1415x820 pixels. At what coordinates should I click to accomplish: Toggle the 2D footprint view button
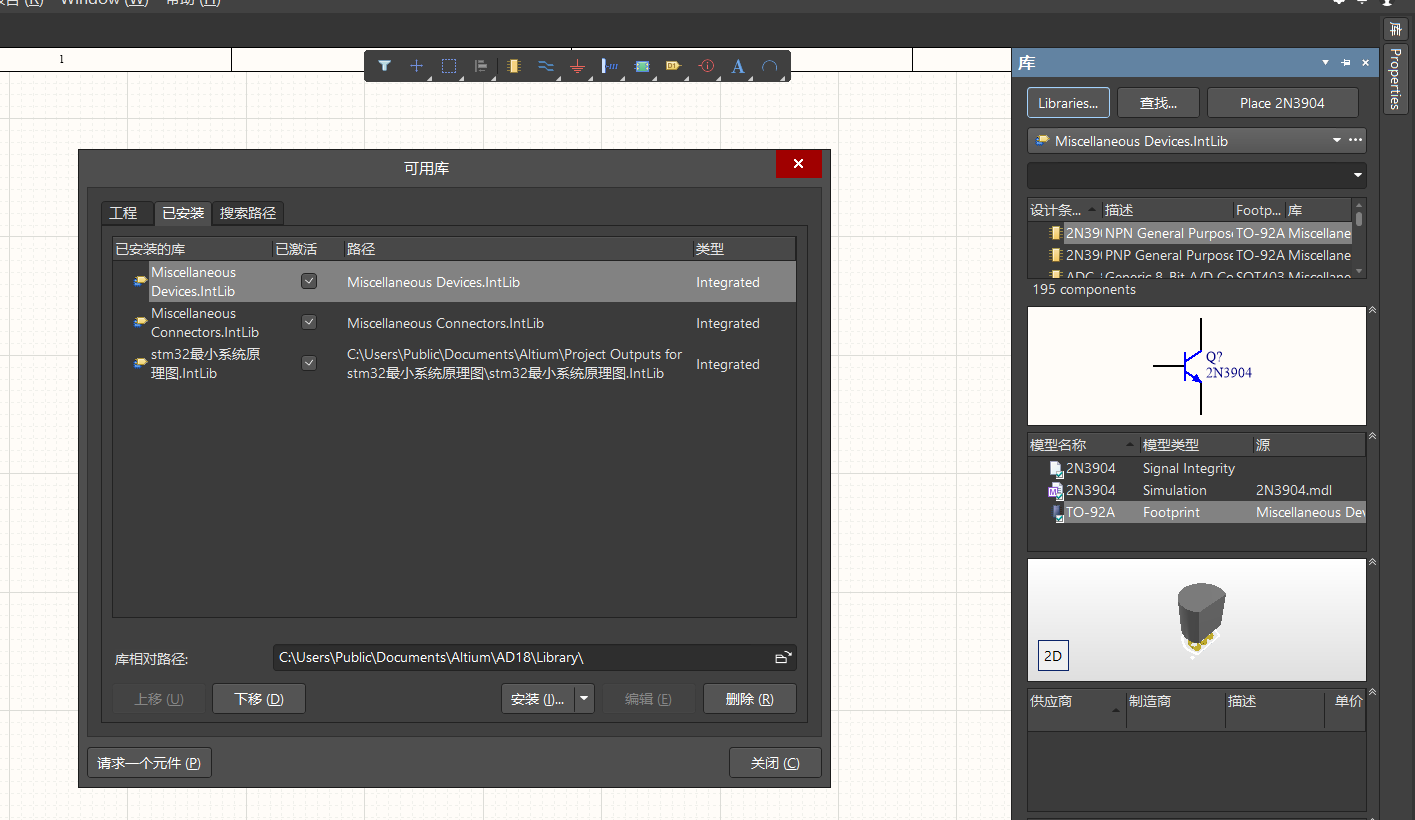1053,656
